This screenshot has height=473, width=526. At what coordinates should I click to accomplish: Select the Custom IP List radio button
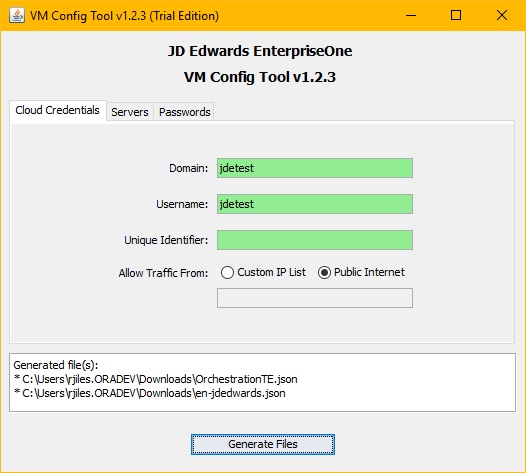pyautogui.click(x=263, y=272)
